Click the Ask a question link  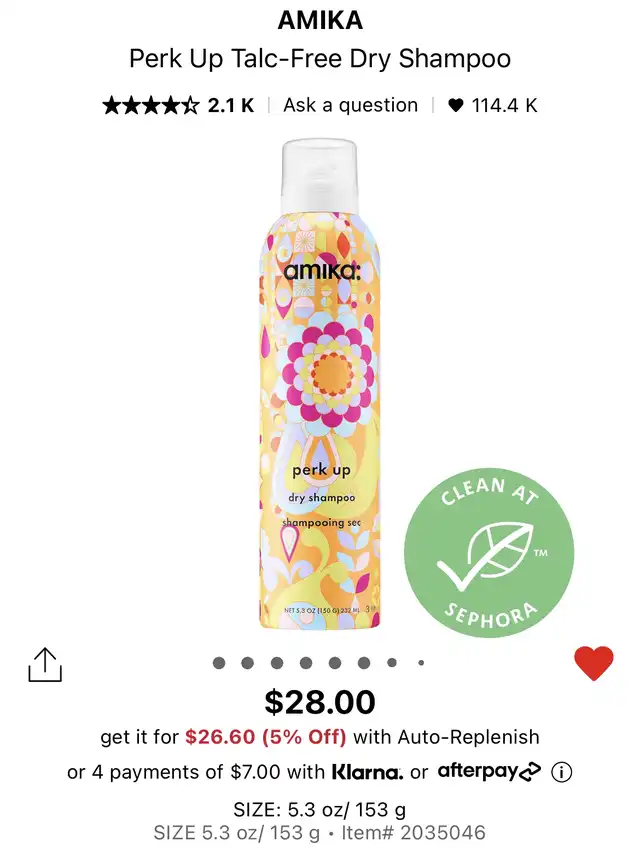click(x=350, y=105)
